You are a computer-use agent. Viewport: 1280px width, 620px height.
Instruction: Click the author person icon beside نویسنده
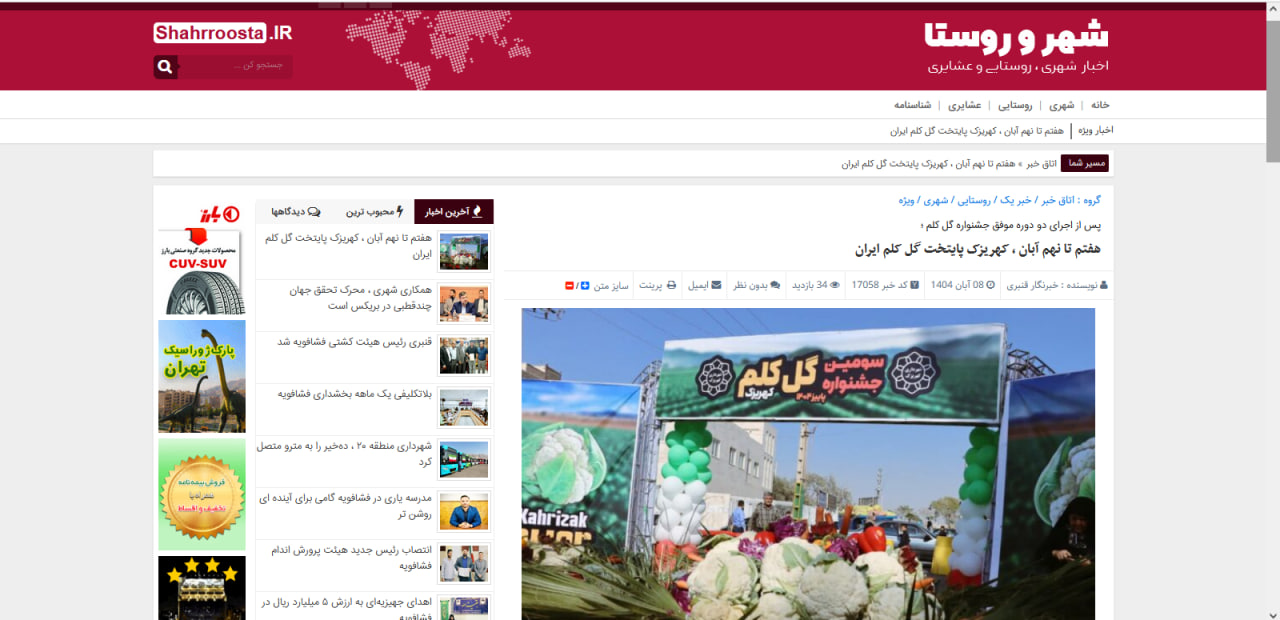[1104, 285]
